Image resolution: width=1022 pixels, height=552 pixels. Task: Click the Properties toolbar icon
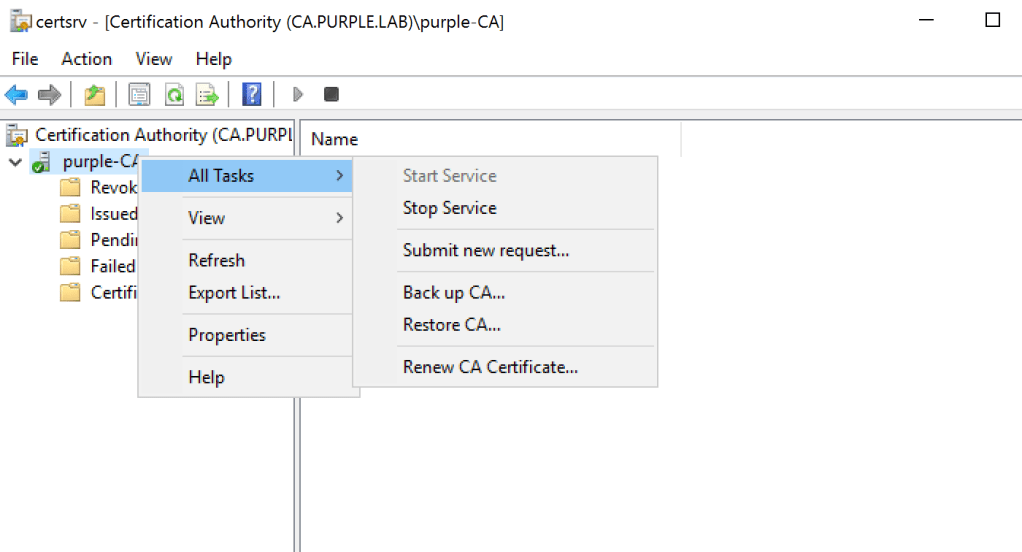coord(139,94)
